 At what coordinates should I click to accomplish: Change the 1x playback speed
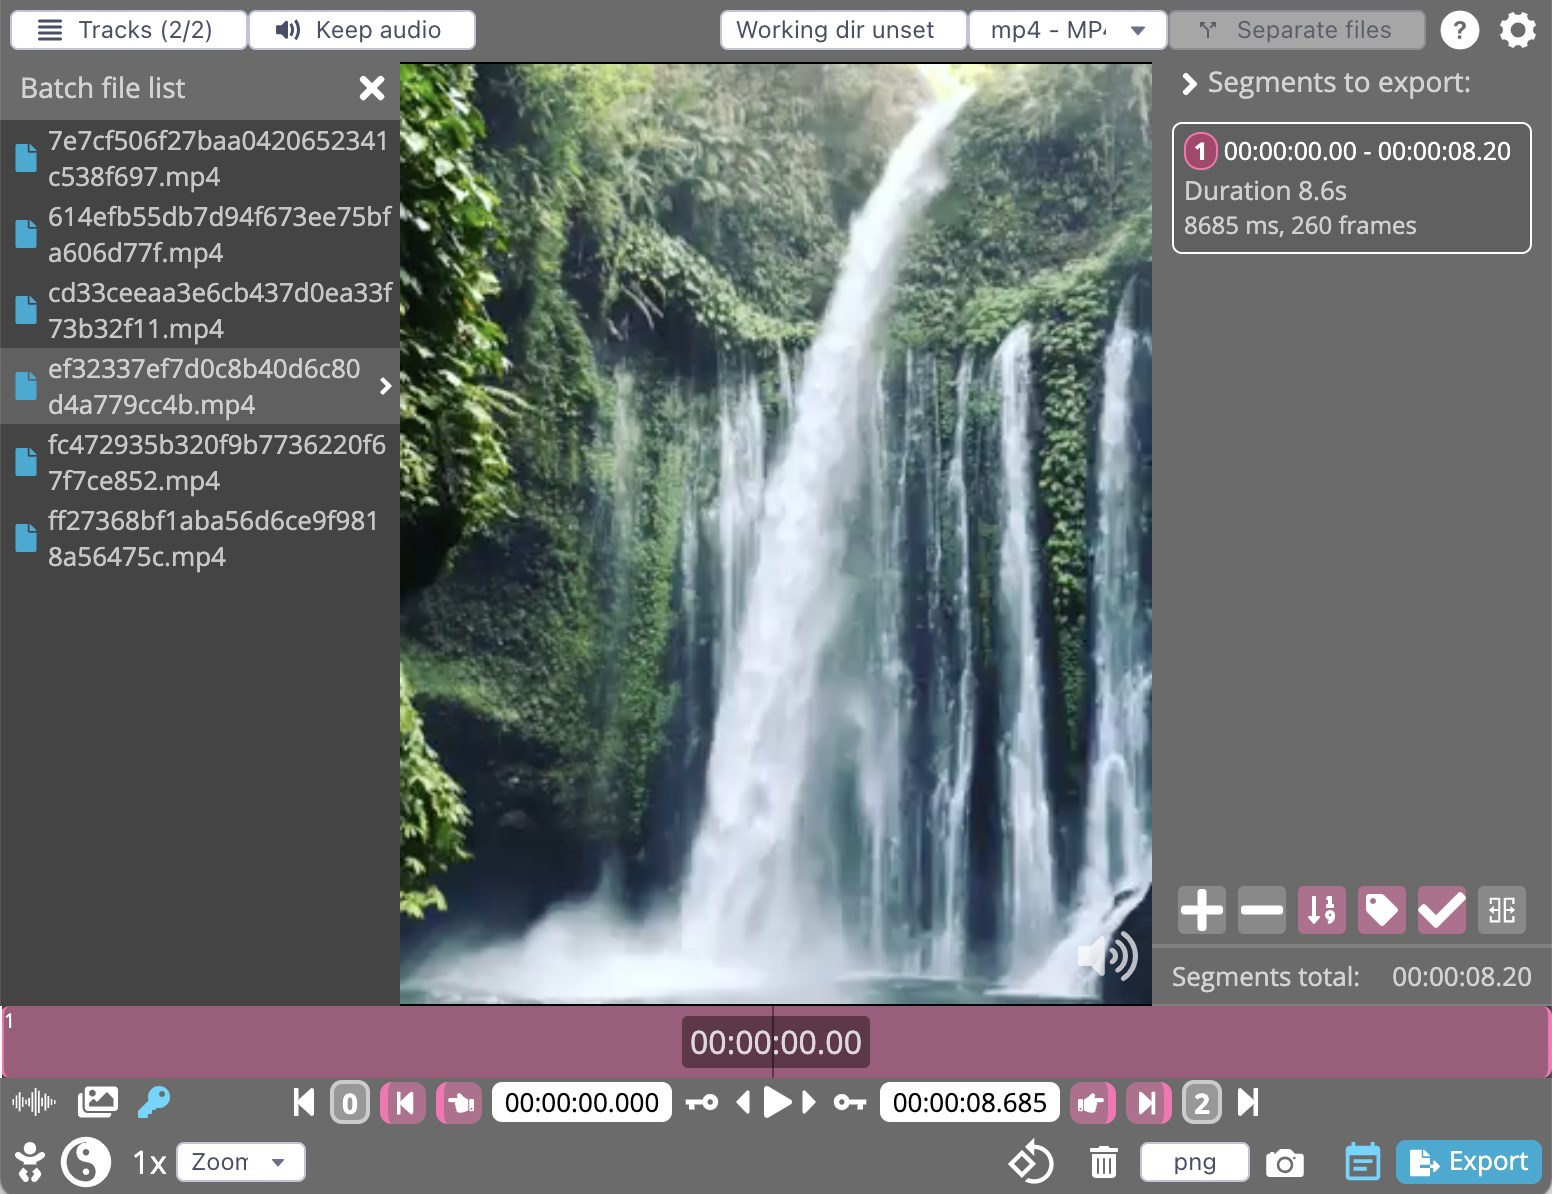150,1162
